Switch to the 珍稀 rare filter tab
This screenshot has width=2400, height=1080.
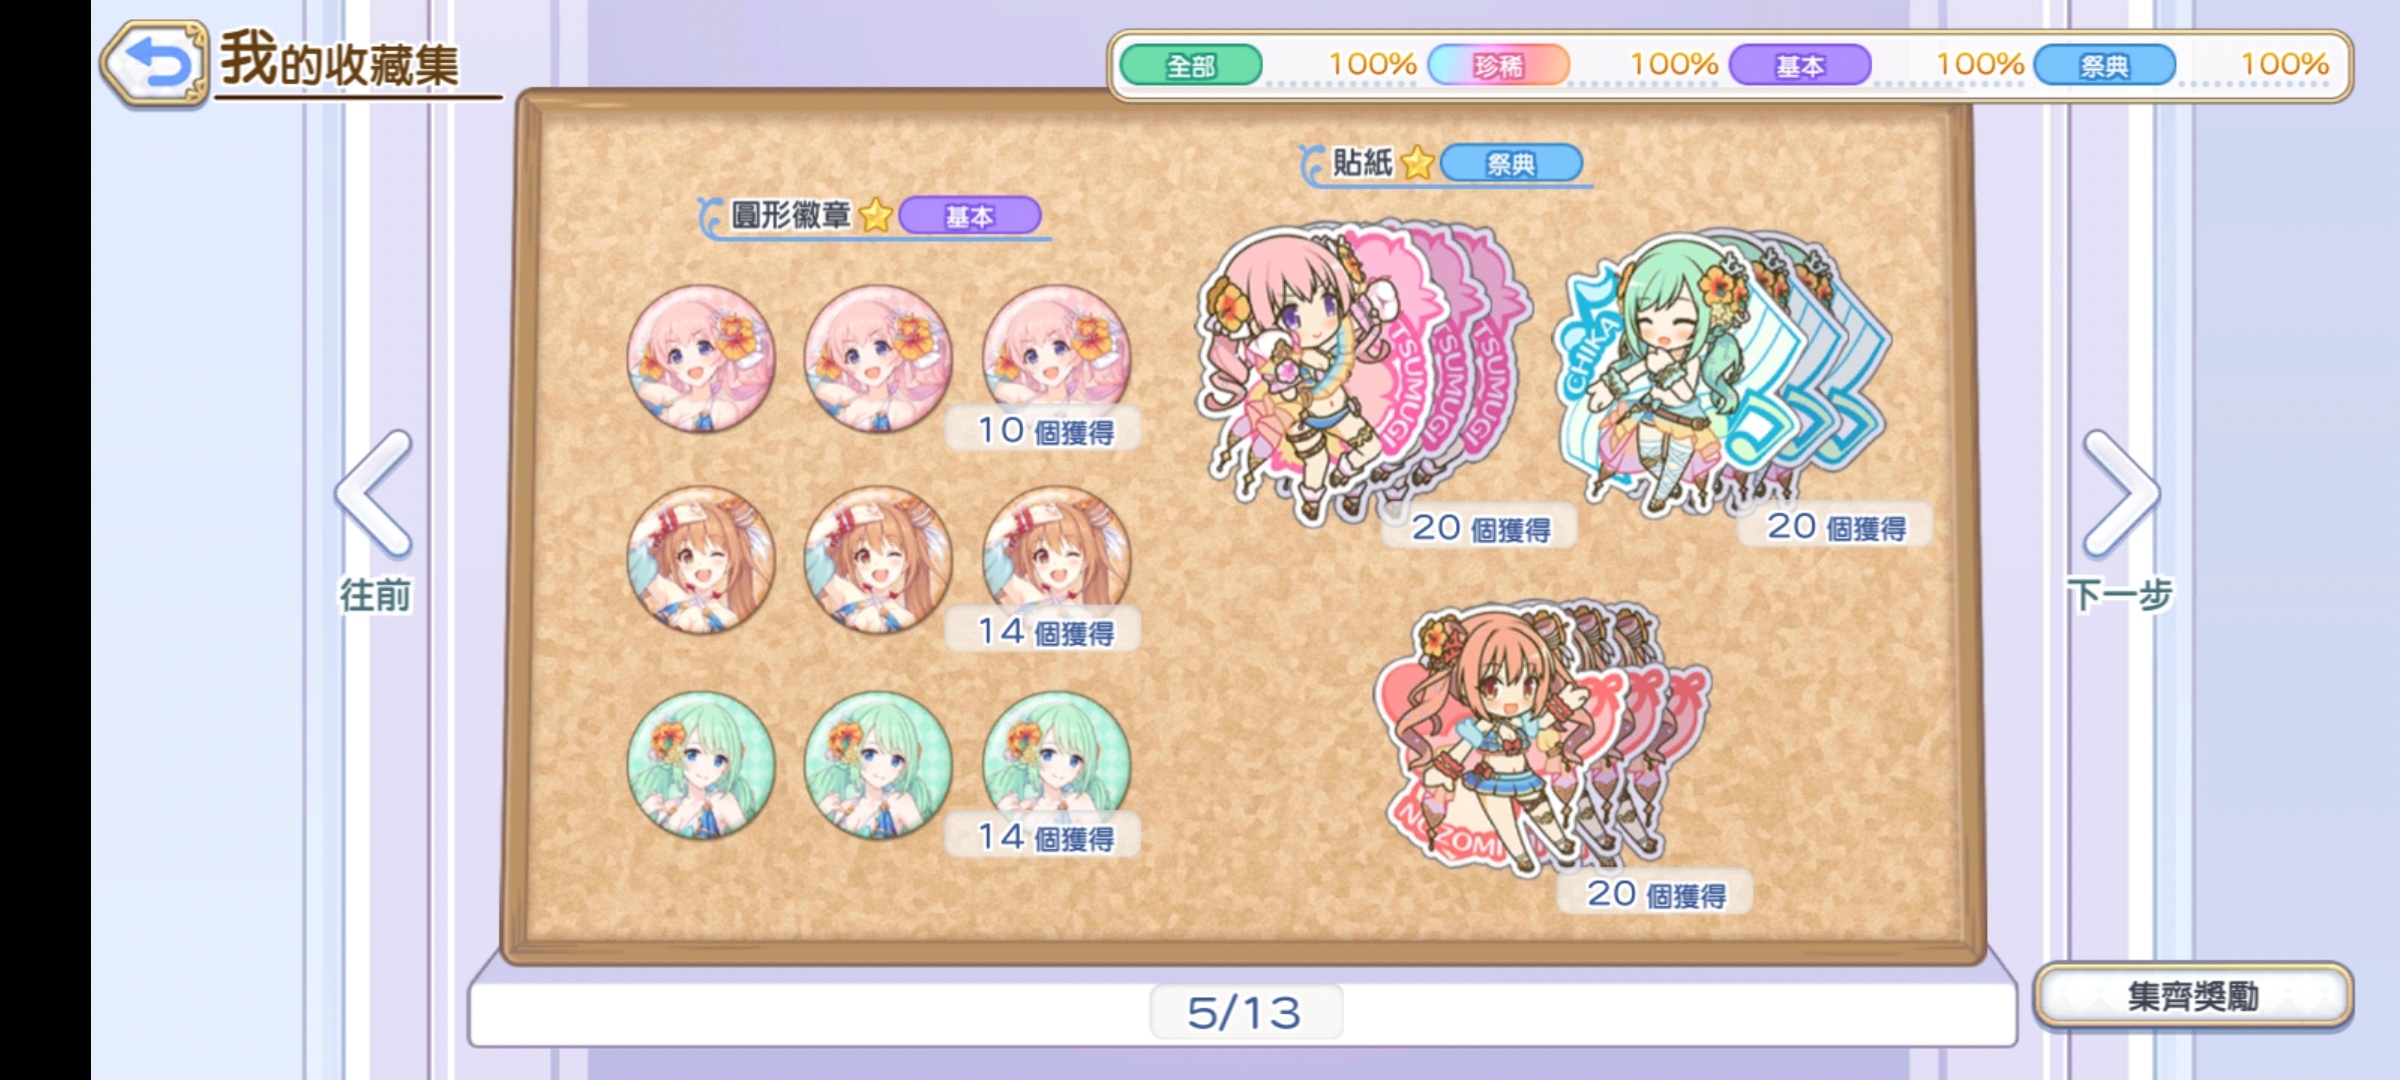pyautogui.click(x=1498, y=66)
